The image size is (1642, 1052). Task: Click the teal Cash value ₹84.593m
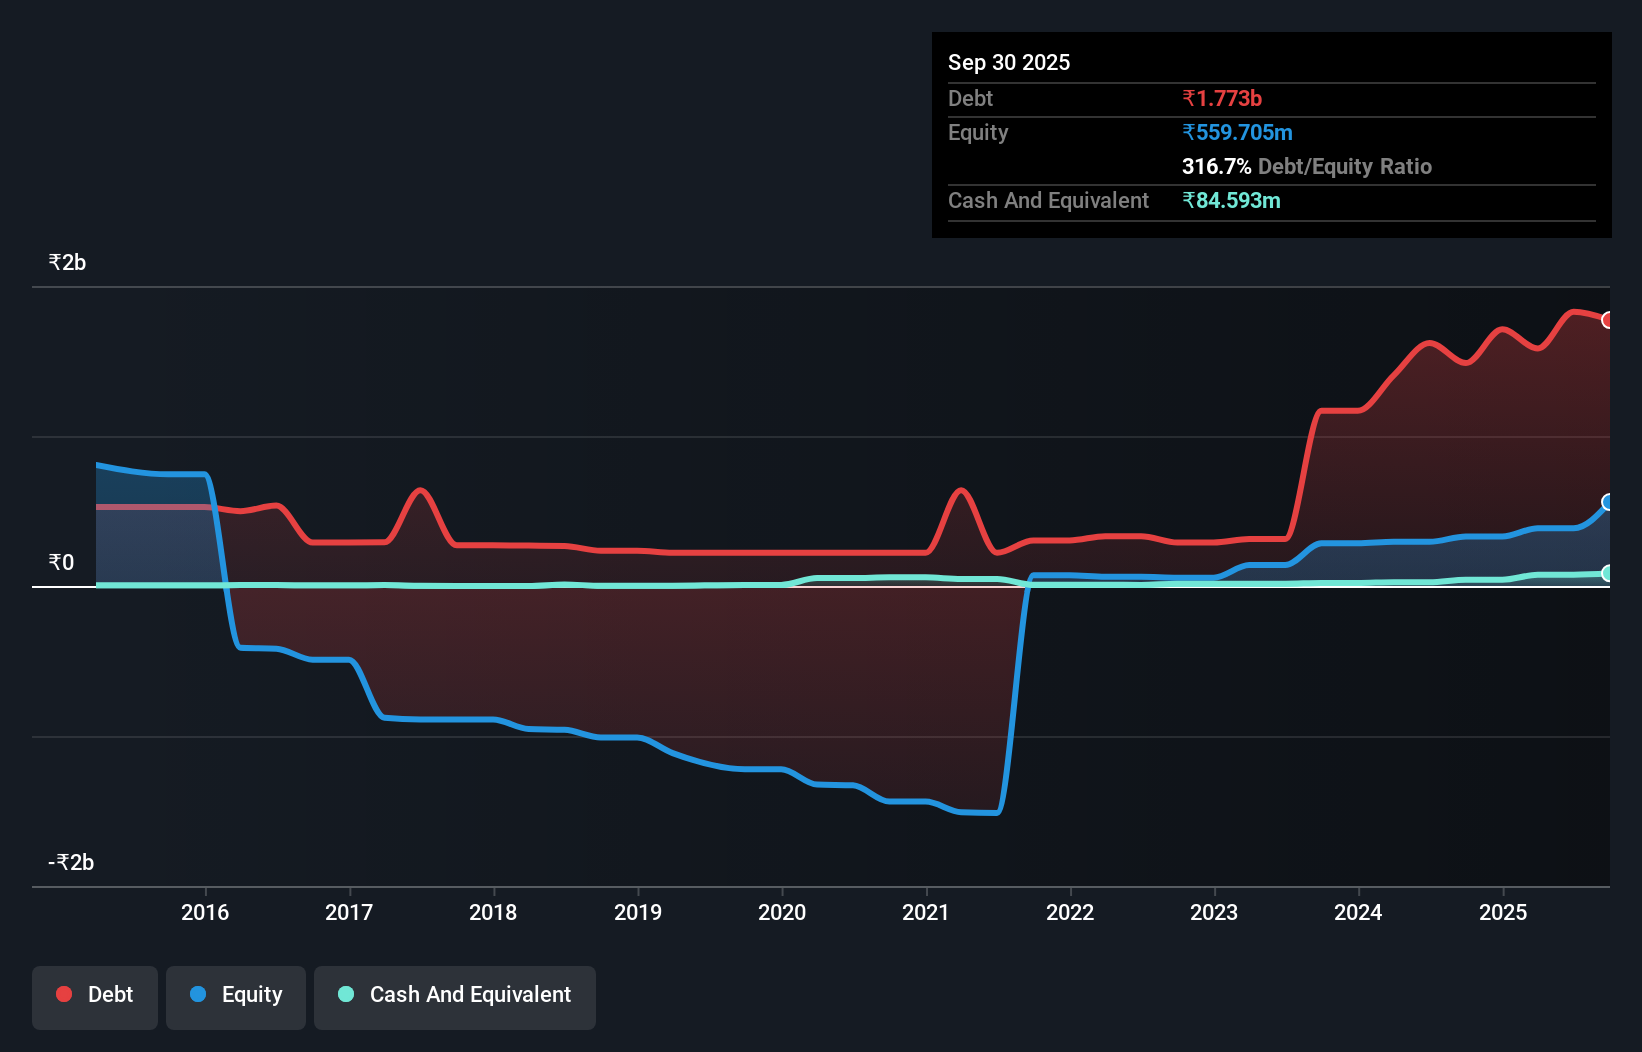1231,200
